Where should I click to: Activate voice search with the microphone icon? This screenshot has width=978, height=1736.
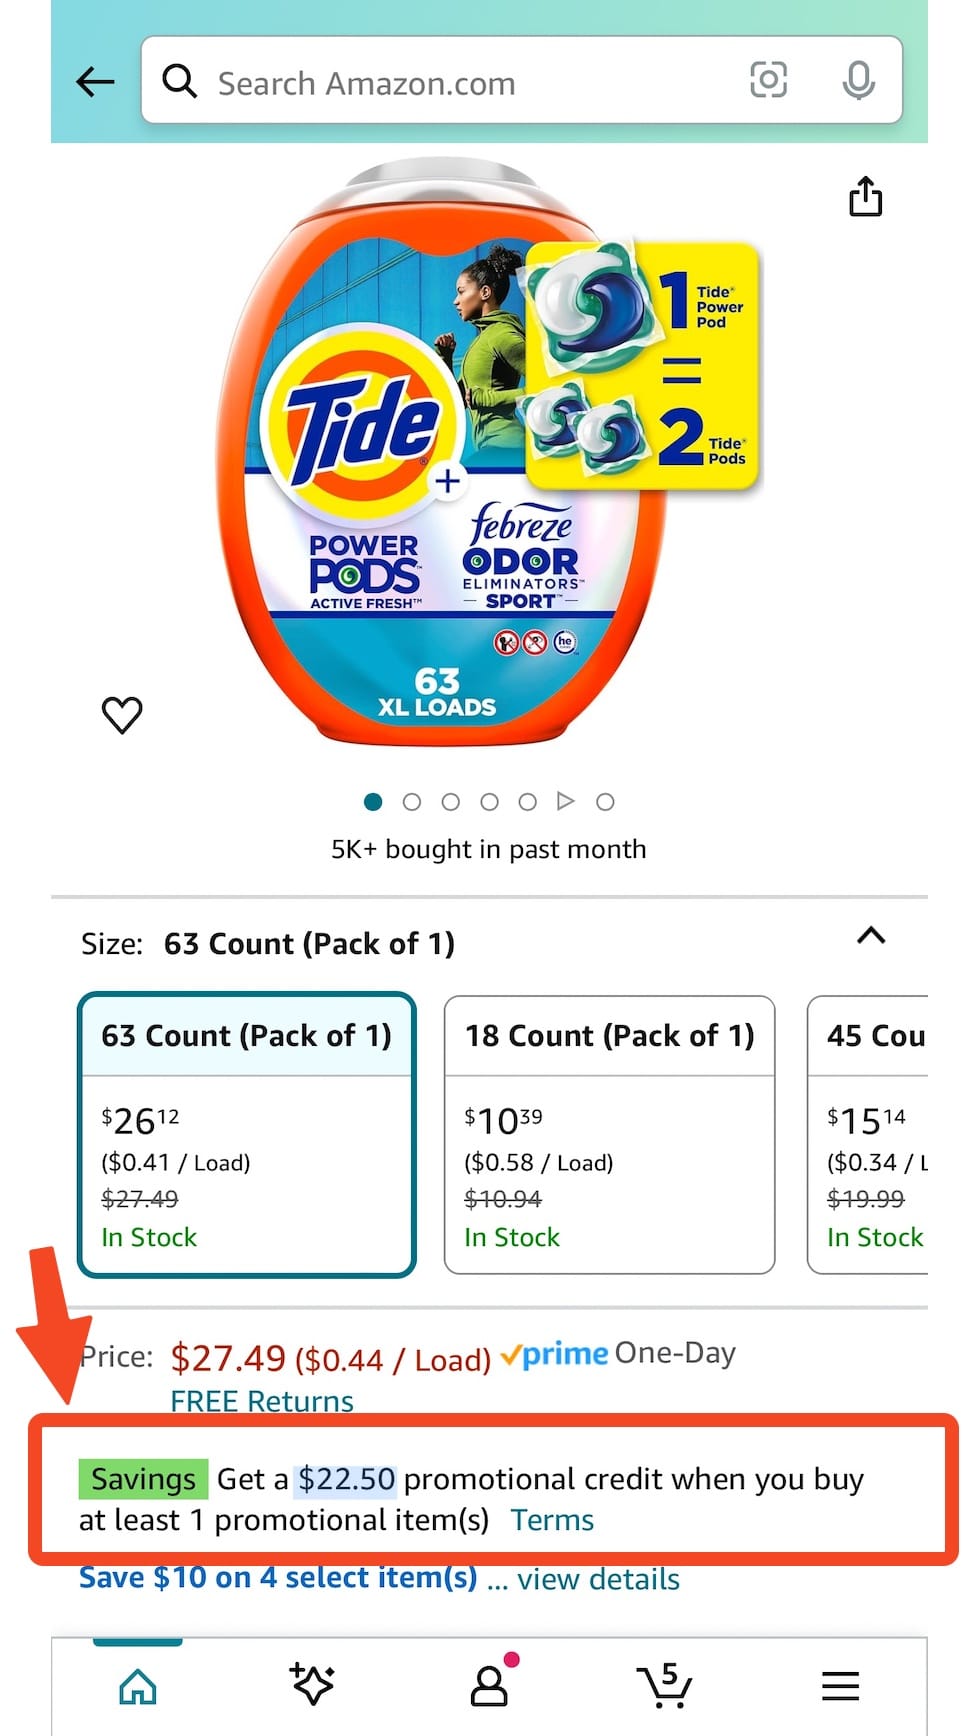(860, 81)
